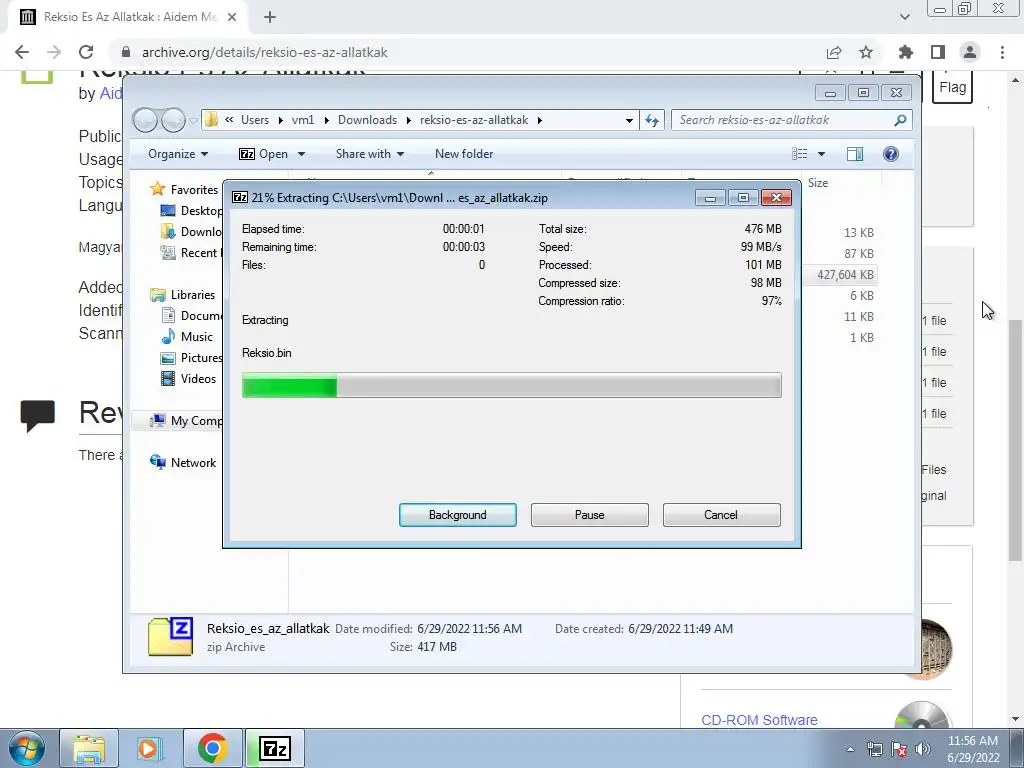Open the Chrome profile avatar
This screenshot has width=1024, height=768.
pyautogui.click(x=970, y=52)
